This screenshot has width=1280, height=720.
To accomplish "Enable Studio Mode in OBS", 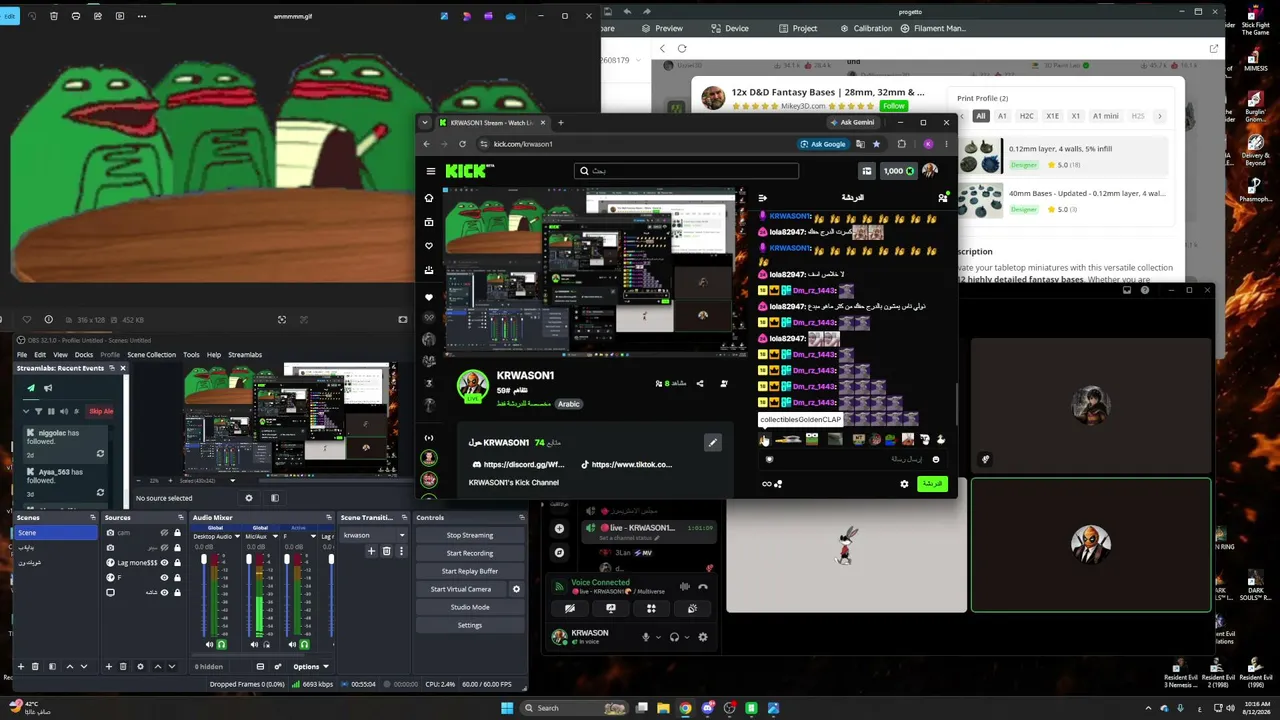I will tap(470, 607).
